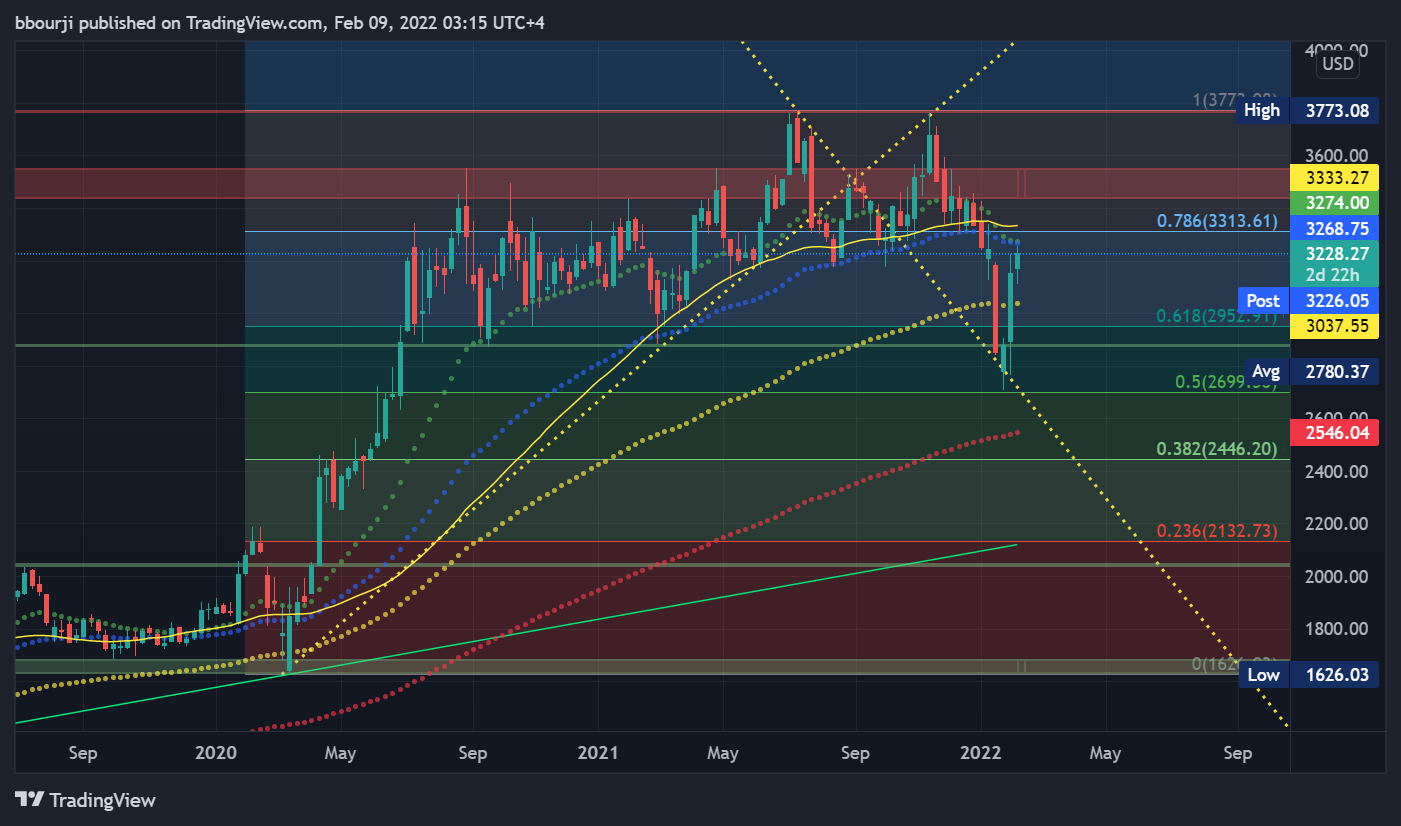Image resolution: width=1401 pixels, height=826 pixels.
Task: Click the 2022 time axis label
Action: pyautogui.click(x=980, y=753)
